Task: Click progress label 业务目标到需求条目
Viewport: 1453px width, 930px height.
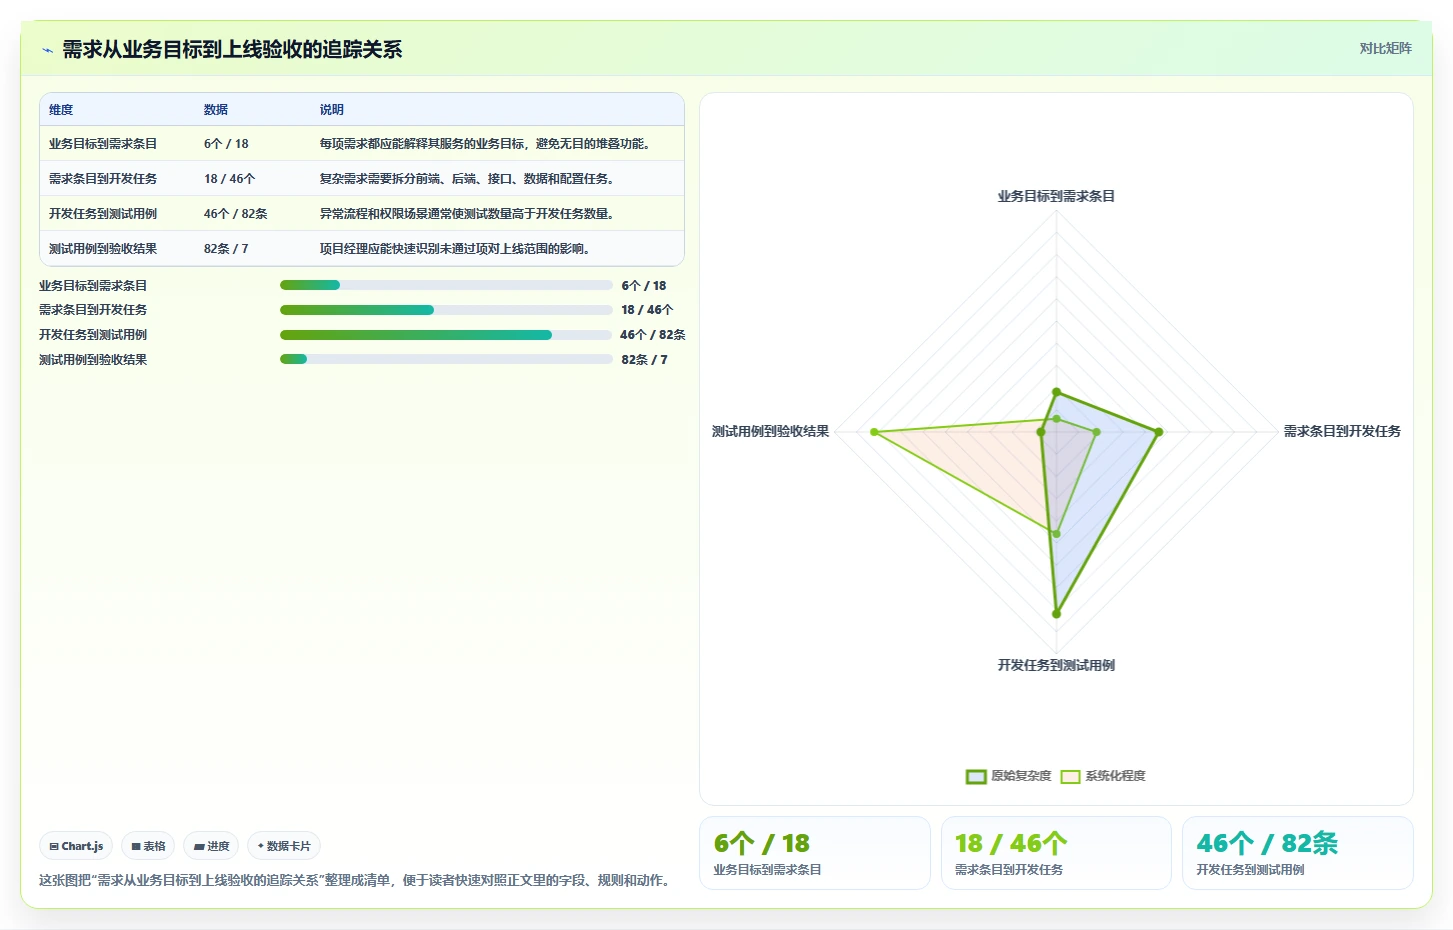Action: 93,286
